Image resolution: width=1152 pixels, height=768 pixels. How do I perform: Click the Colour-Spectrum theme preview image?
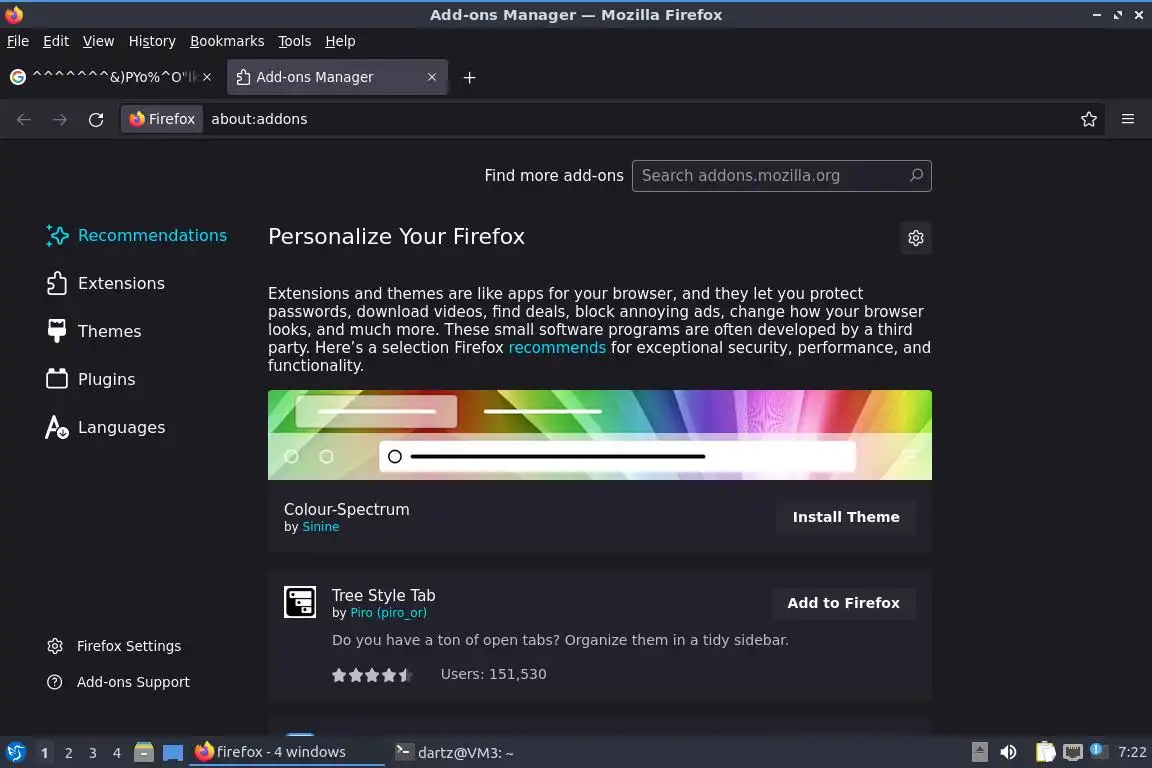[600, 435]
